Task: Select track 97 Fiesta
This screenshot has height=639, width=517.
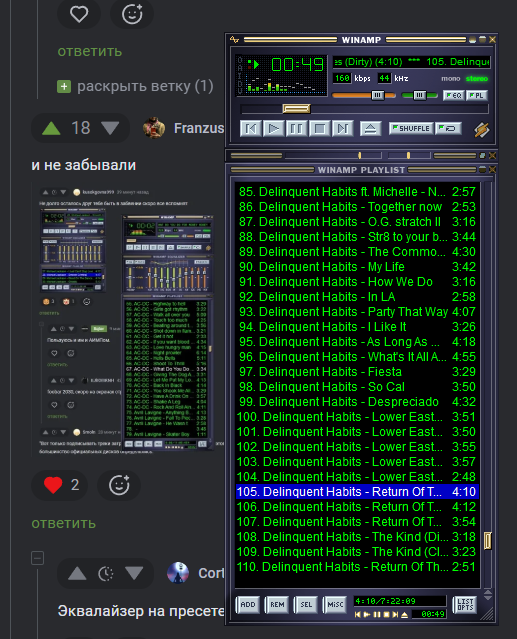Action: 357,372
